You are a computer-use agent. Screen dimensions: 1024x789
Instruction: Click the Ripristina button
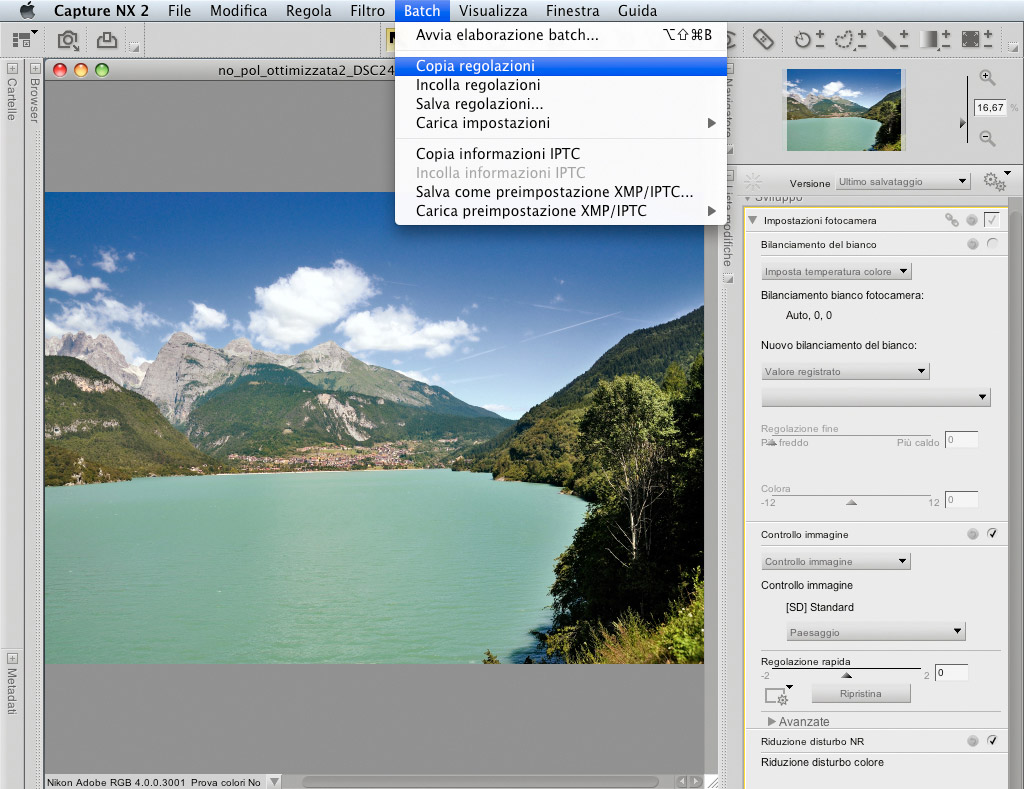[x=861, y=694]
